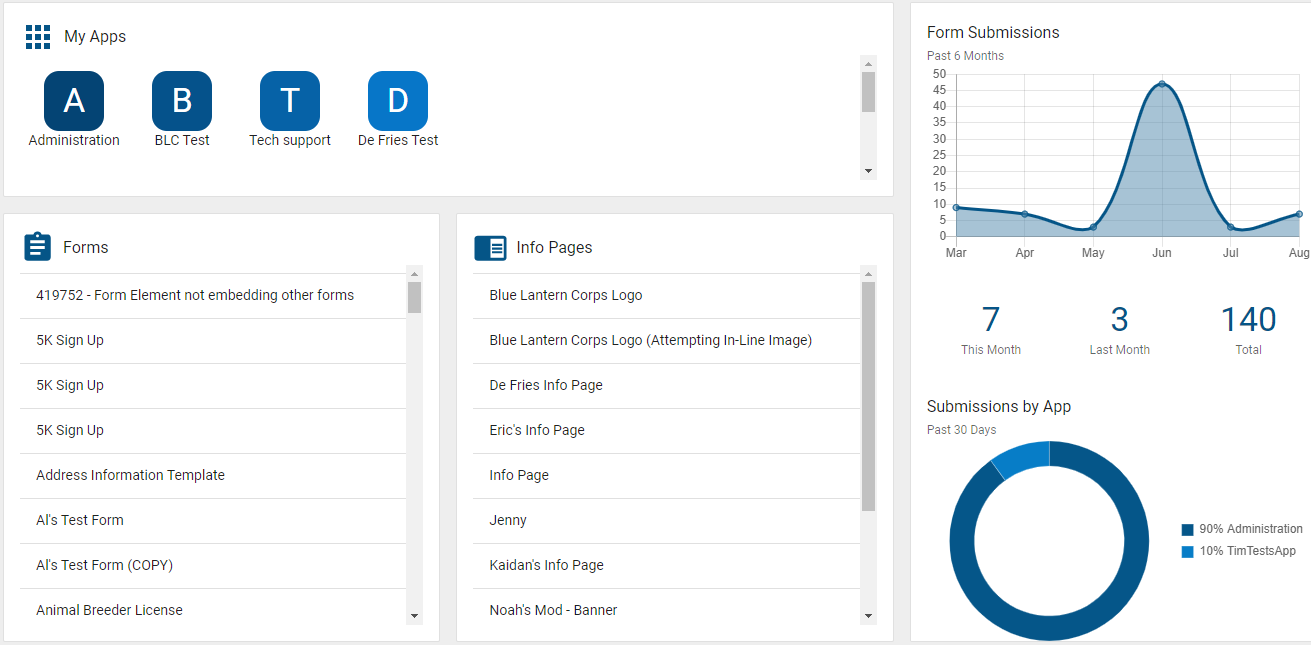Viewport: 1311px width, 645px height.
Task: Open Al's Test Form (COPY)
Action: point(213,566)
